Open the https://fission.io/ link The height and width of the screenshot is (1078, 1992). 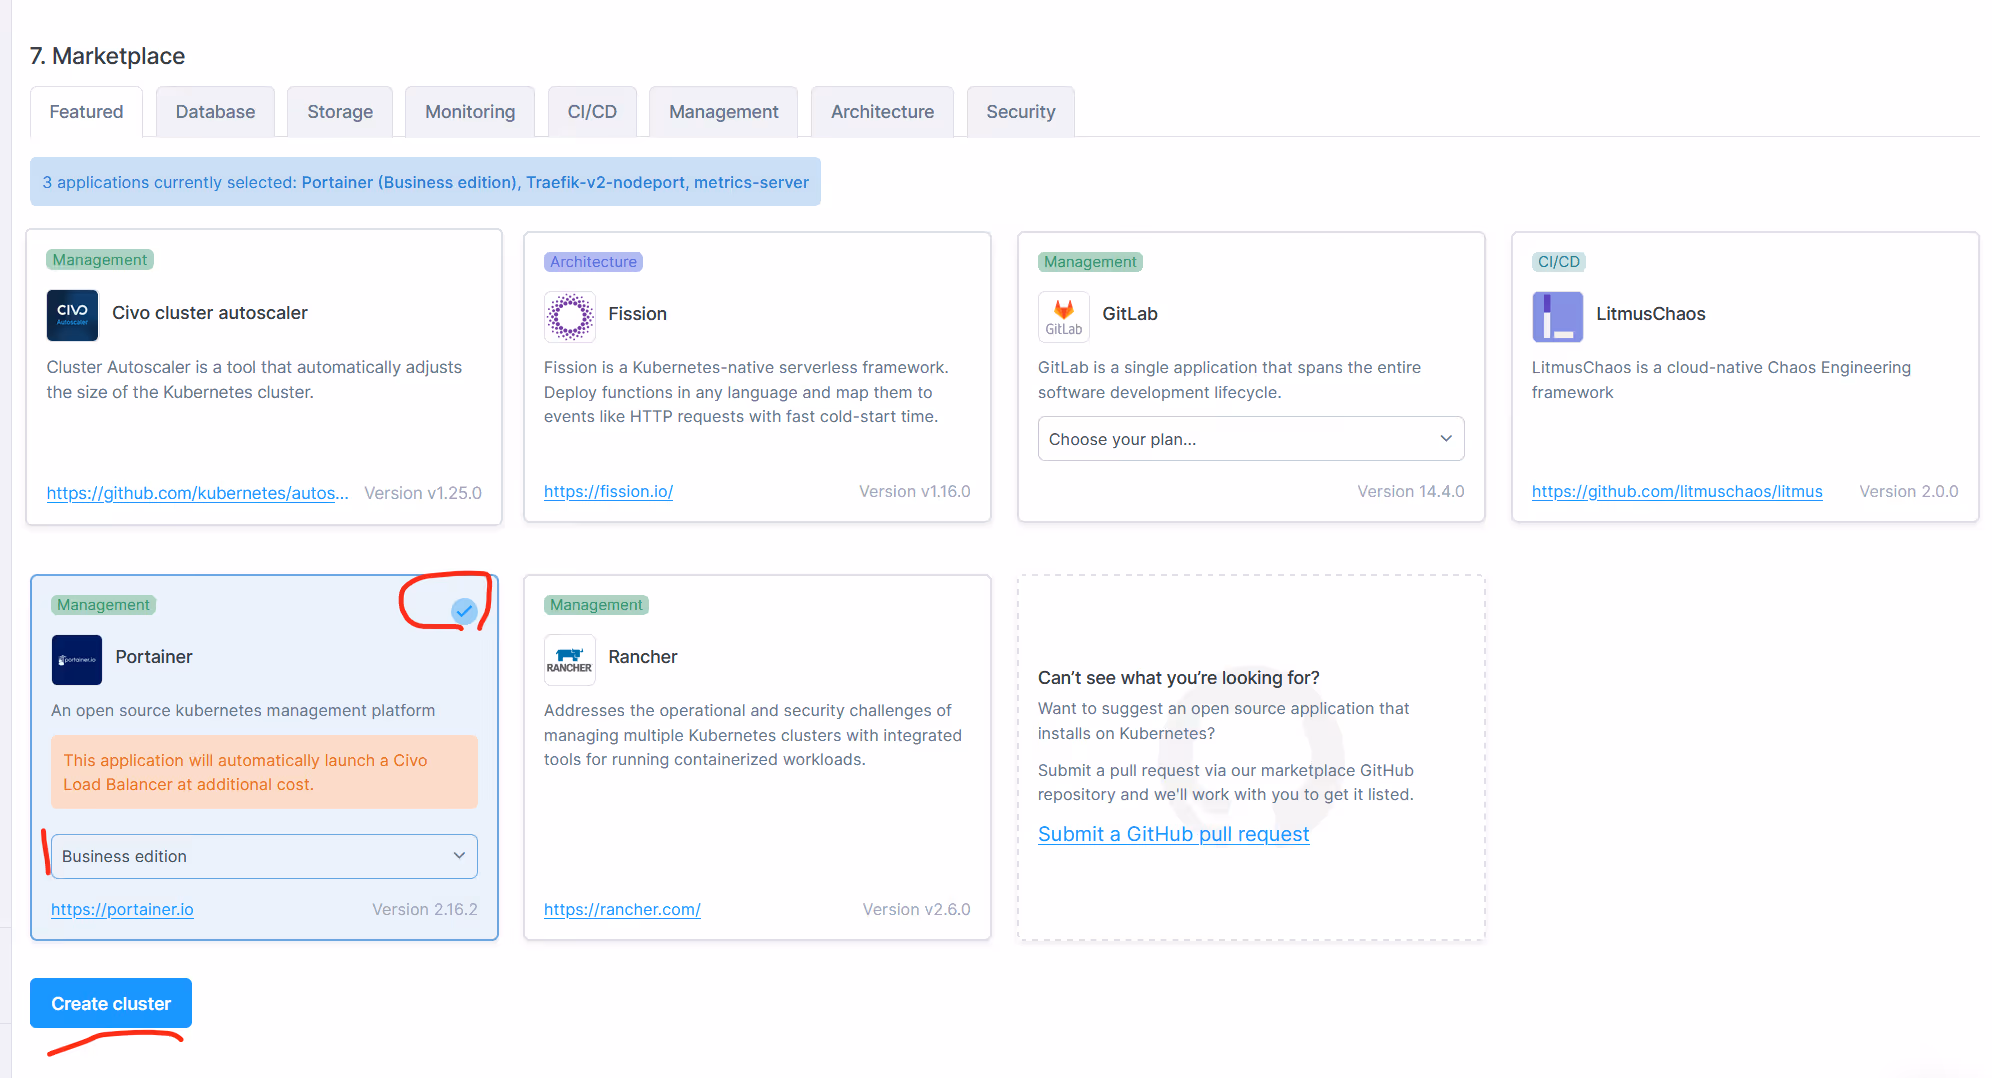(608, 491)
